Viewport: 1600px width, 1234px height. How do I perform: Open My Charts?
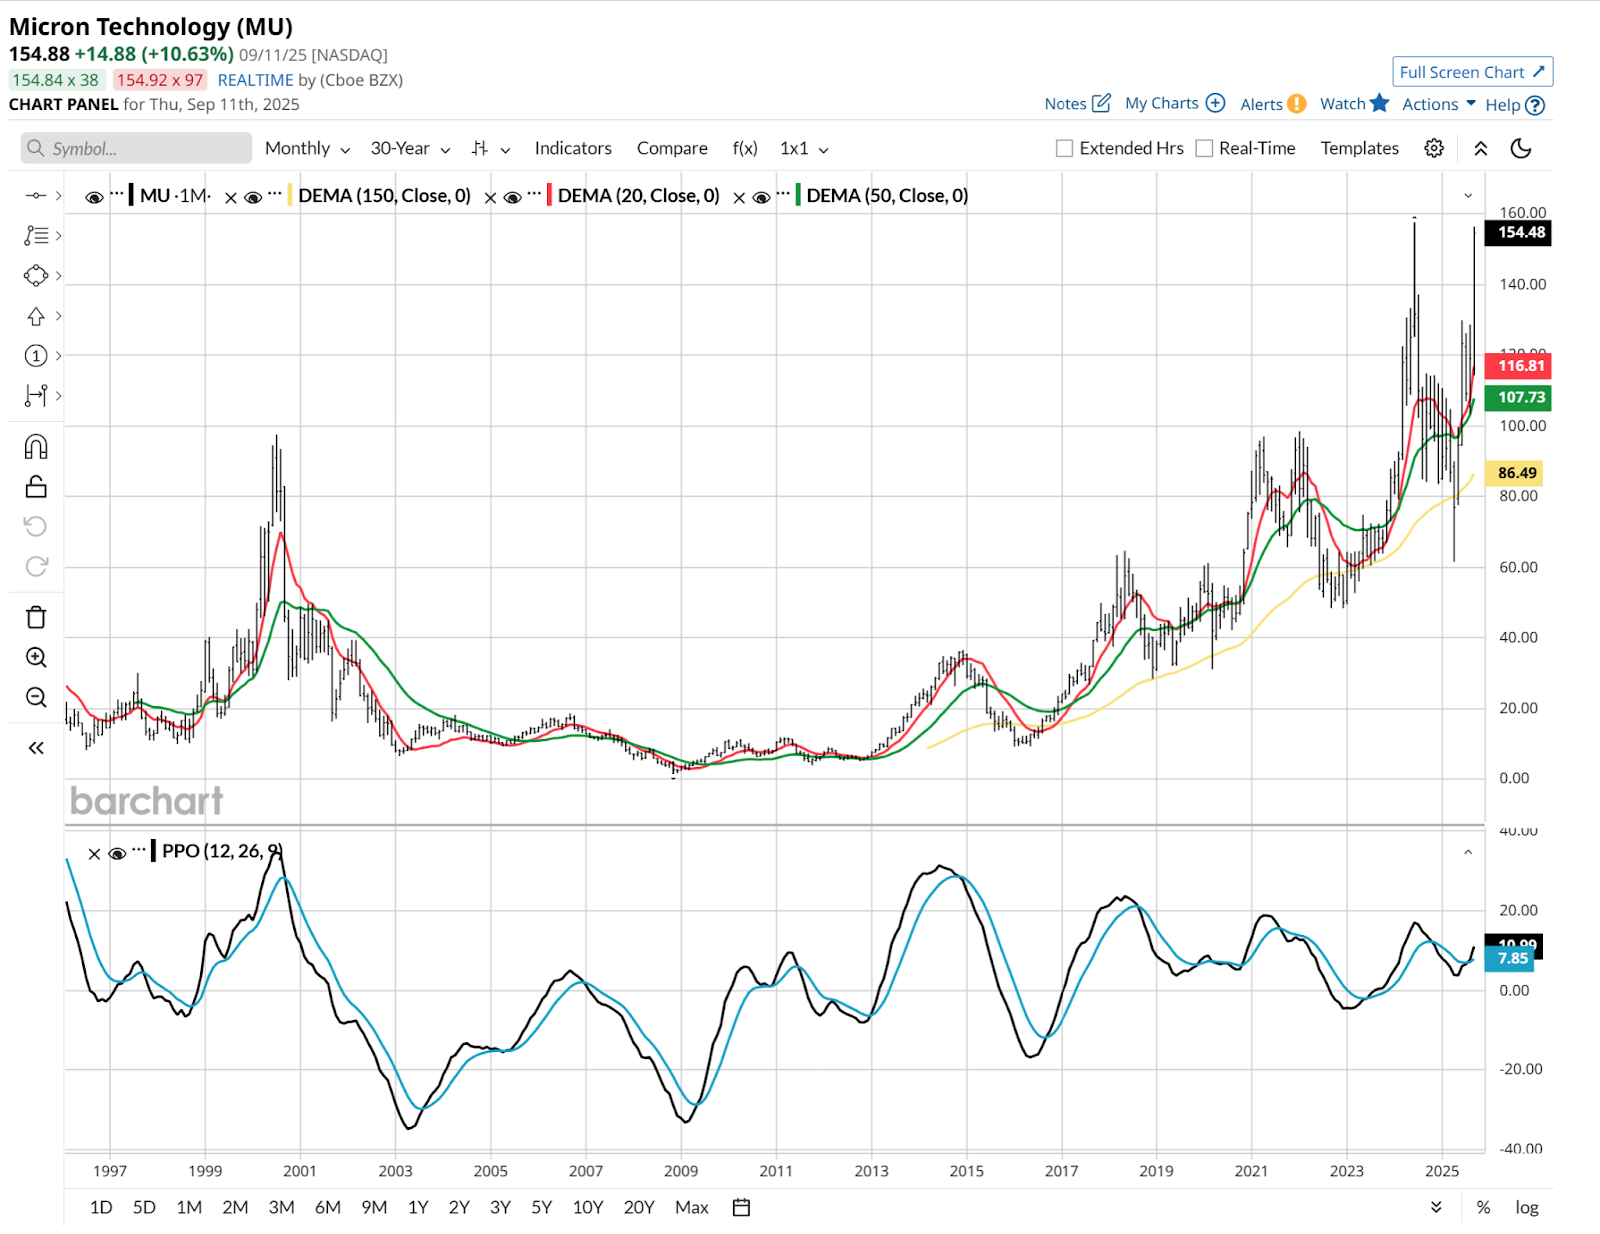[x=1174, y=103]
